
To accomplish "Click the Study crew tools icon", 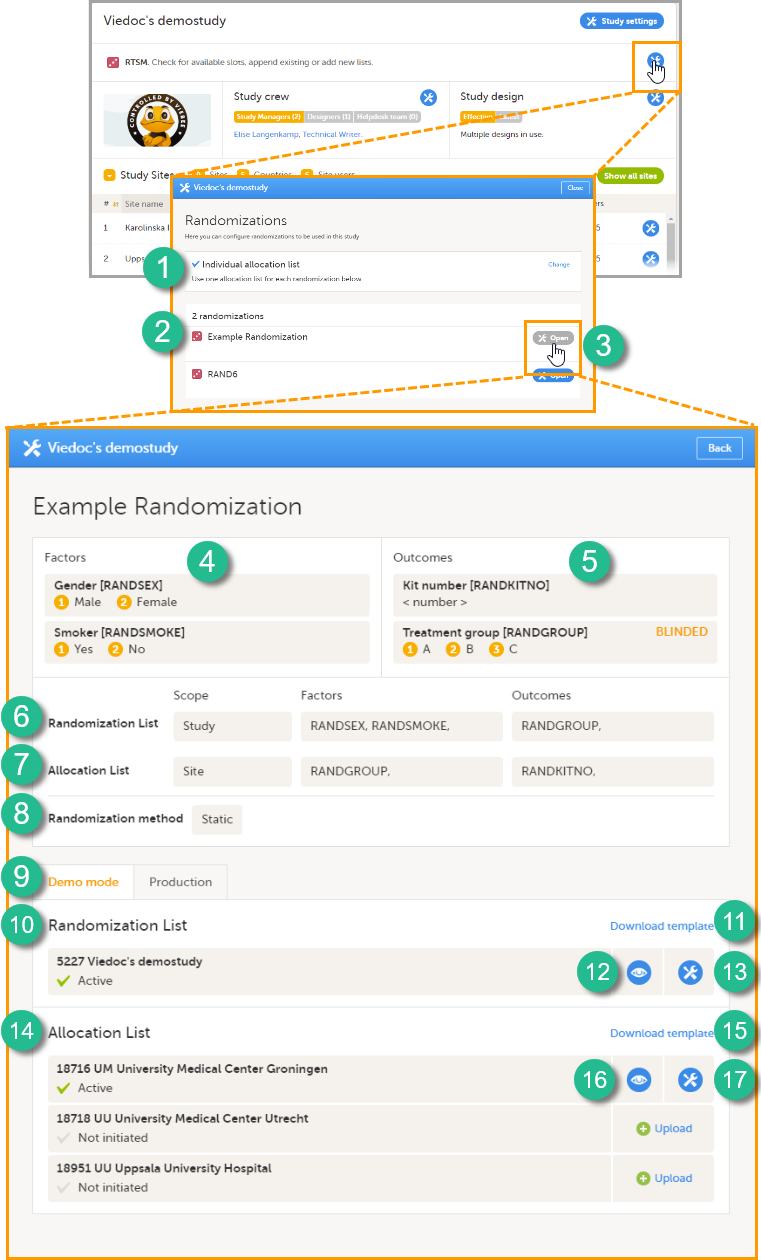I will [429, 97].
